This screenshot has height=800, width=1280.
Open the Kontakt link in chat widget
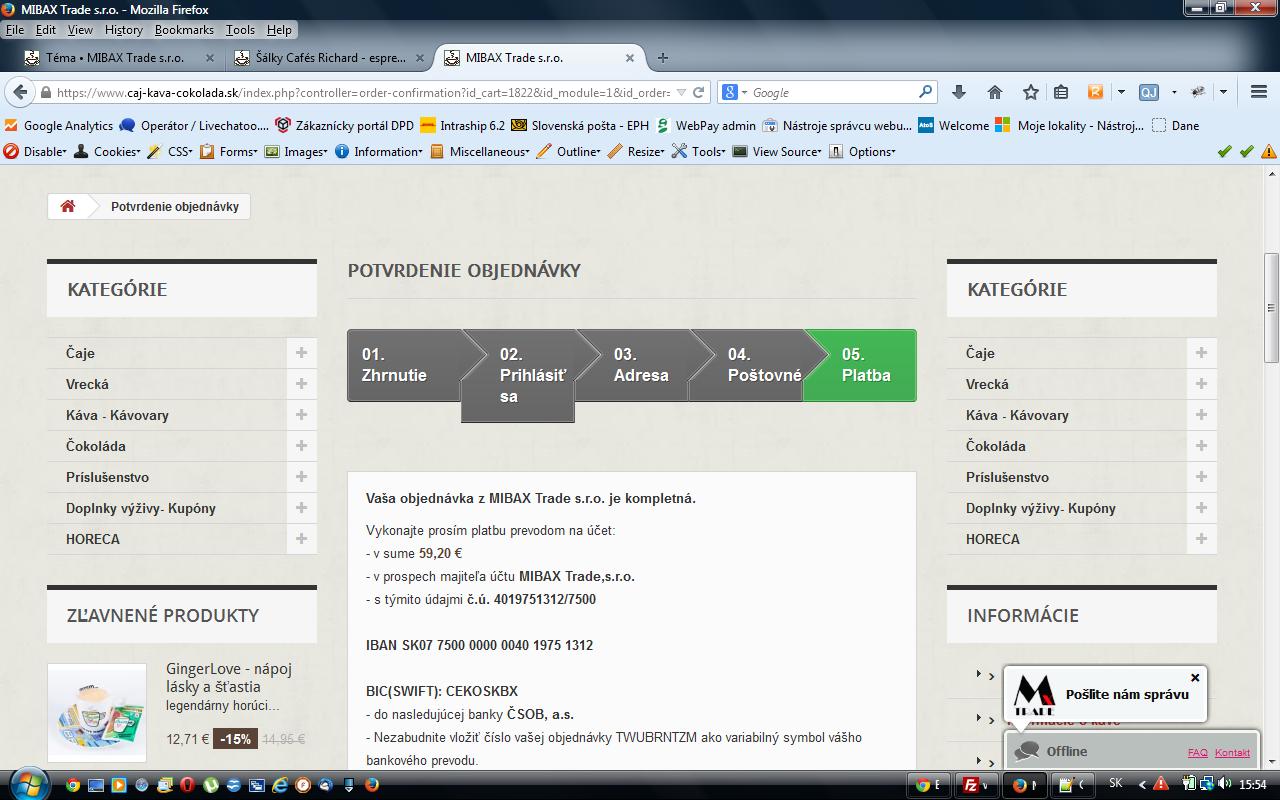coord(1232,752)
